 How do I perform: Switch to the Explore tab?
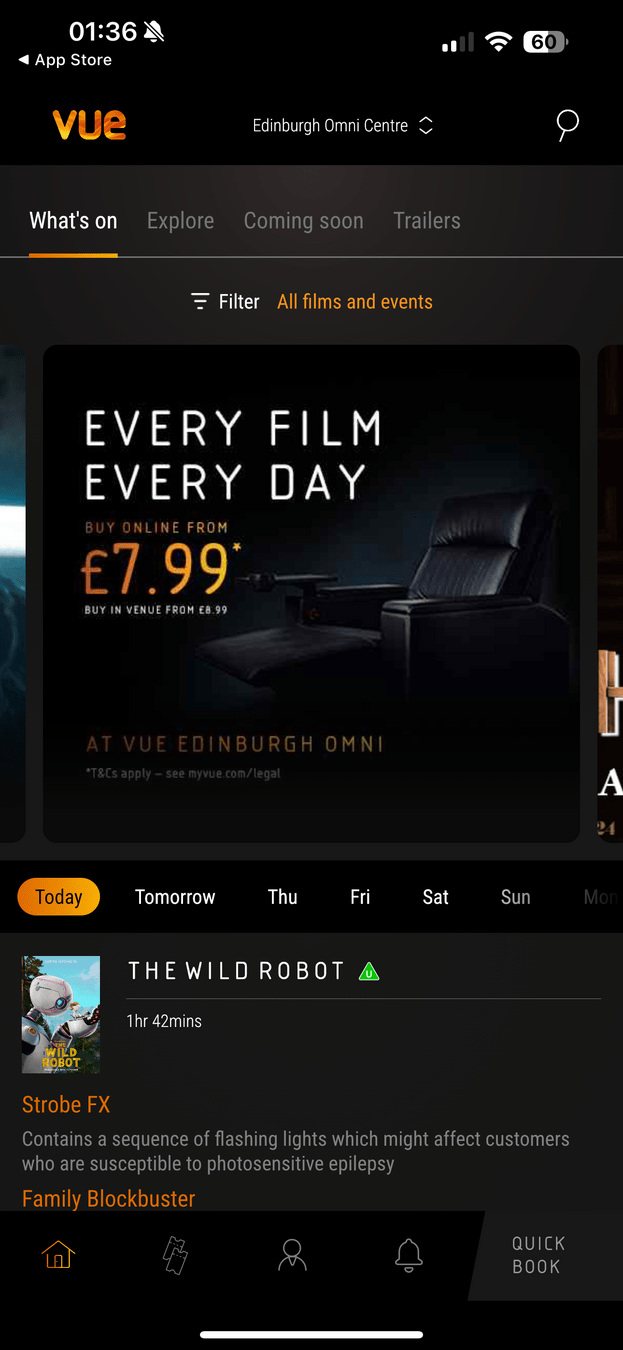[x=180, y=221]
